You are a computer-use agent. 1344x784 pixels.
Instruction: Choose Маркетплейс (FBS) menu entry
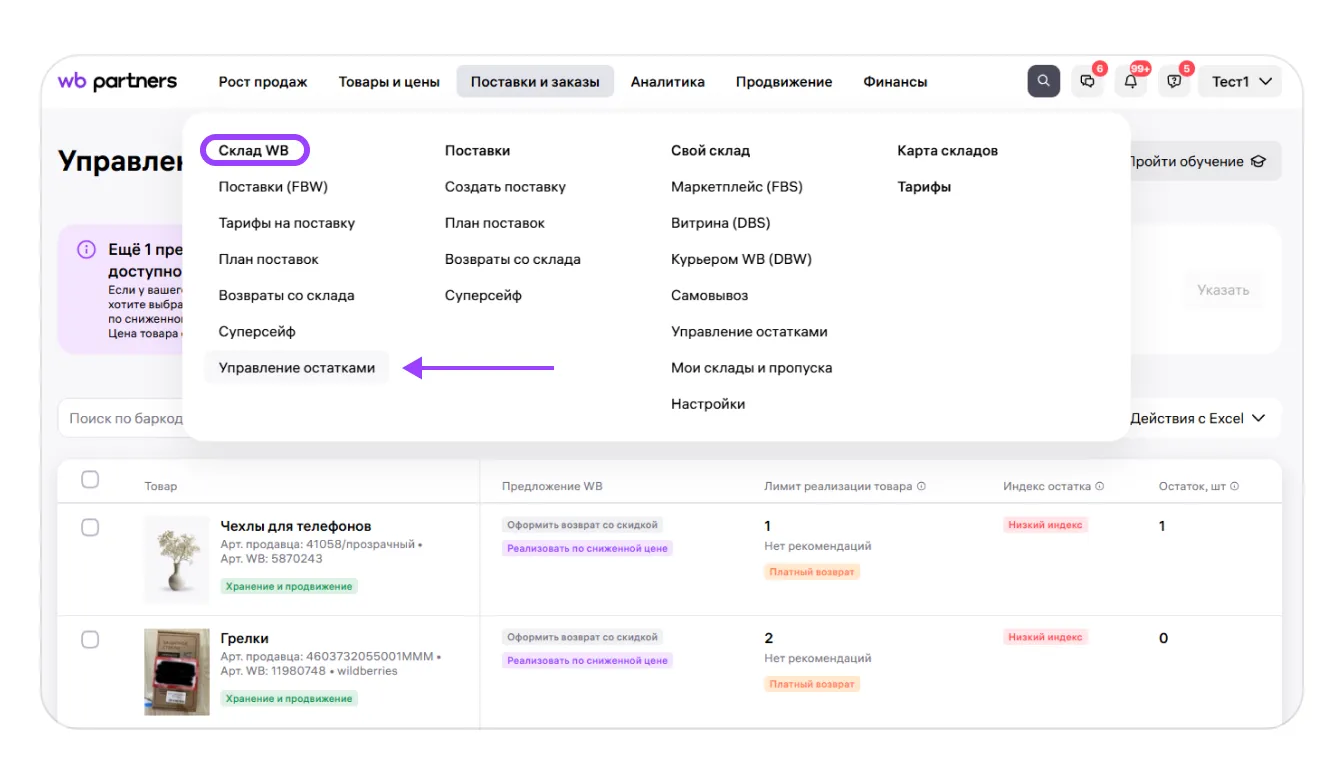[736, 187]
